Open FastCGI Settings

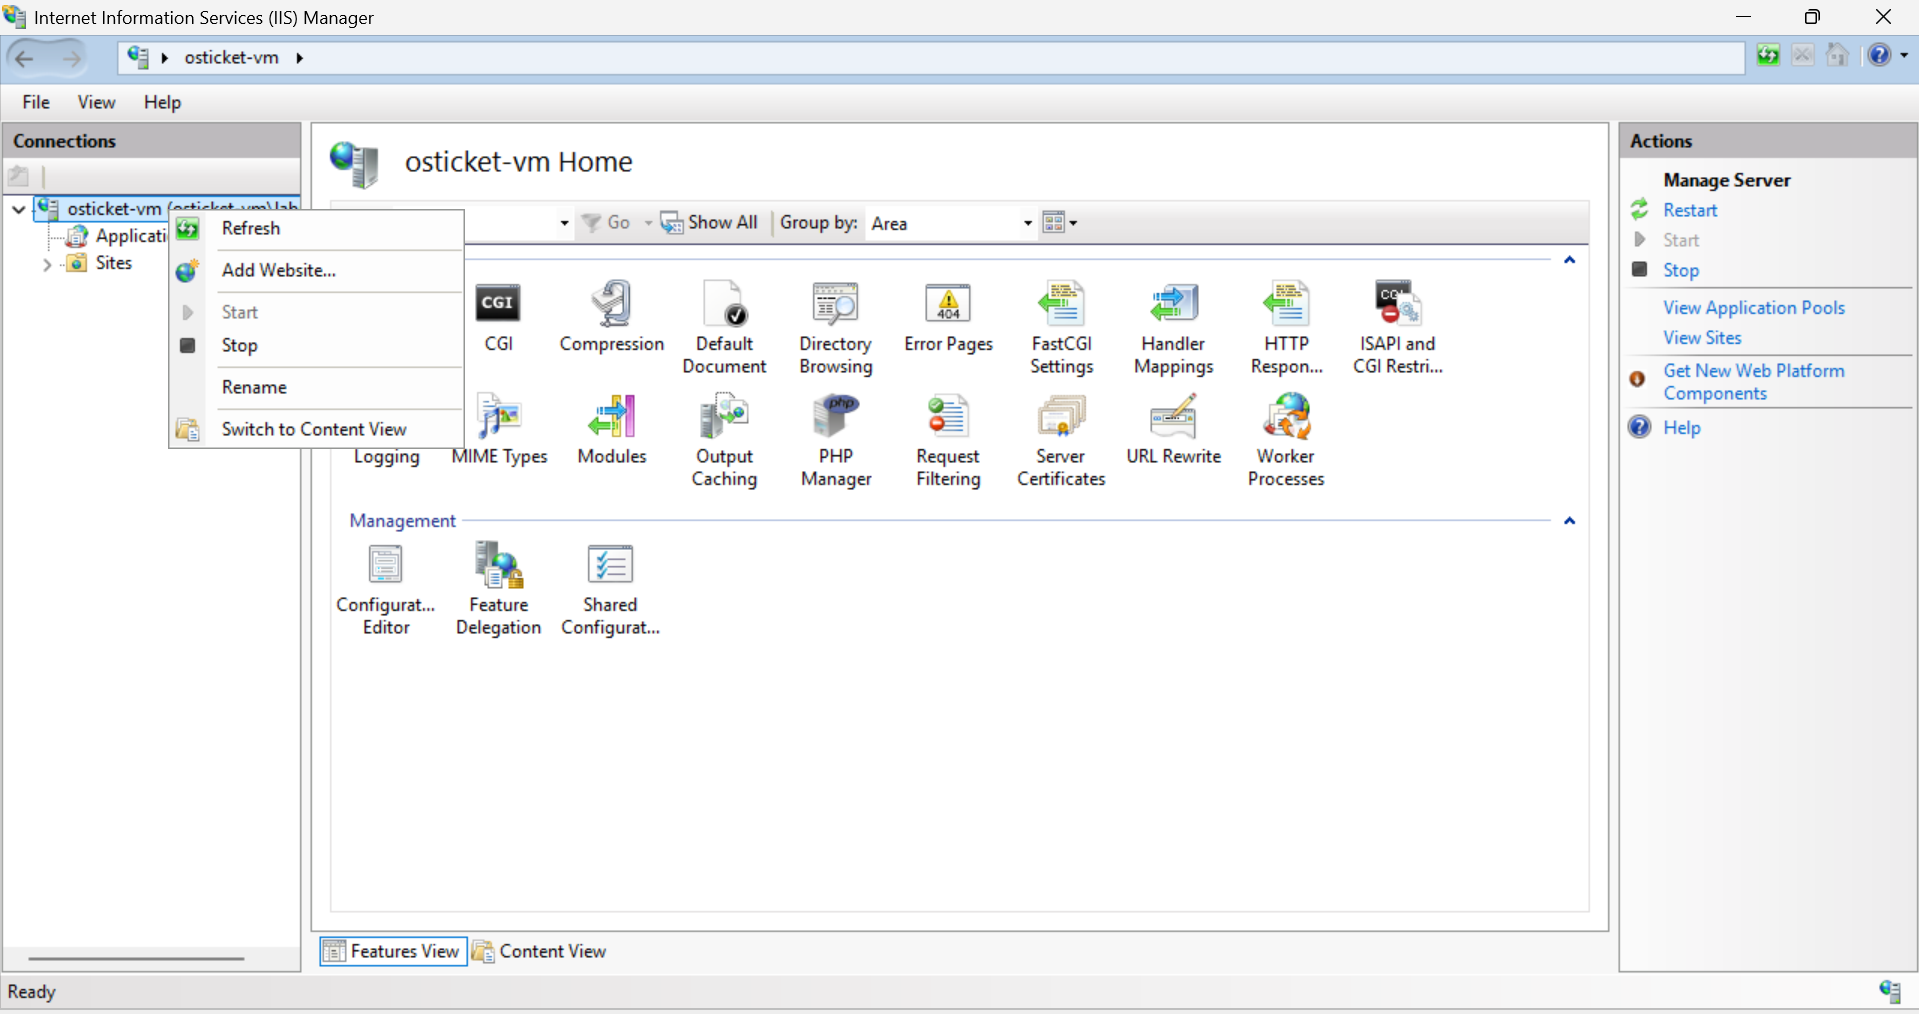(1061, 328)
